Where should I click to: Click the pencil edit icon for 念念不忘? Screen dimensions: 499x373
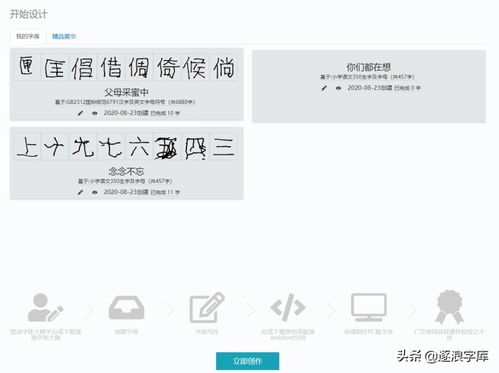coord(80,192)
